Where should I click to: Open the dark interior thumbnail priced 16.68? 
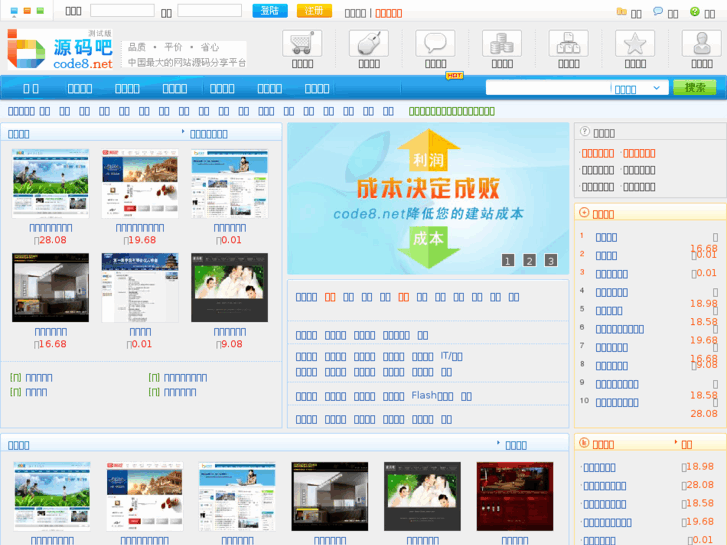[x=51, y=288]
